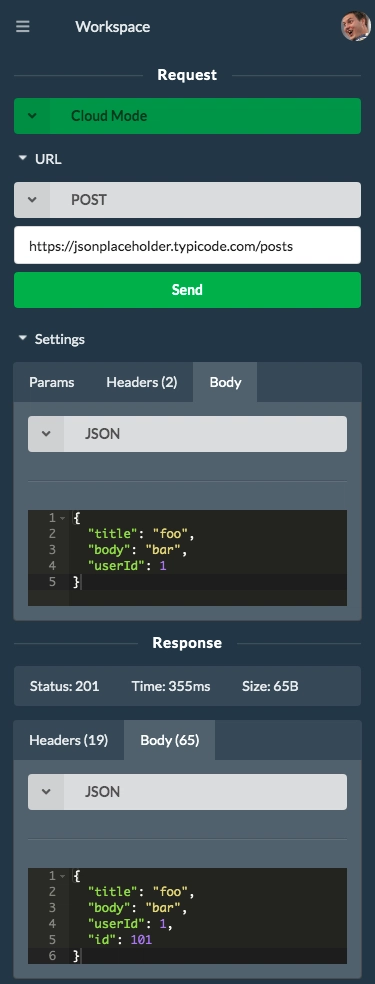Viewport: 375px width, 984px height.
Task: Click the request URL input field
Action: pyautogui.click(x=188, y=245)
